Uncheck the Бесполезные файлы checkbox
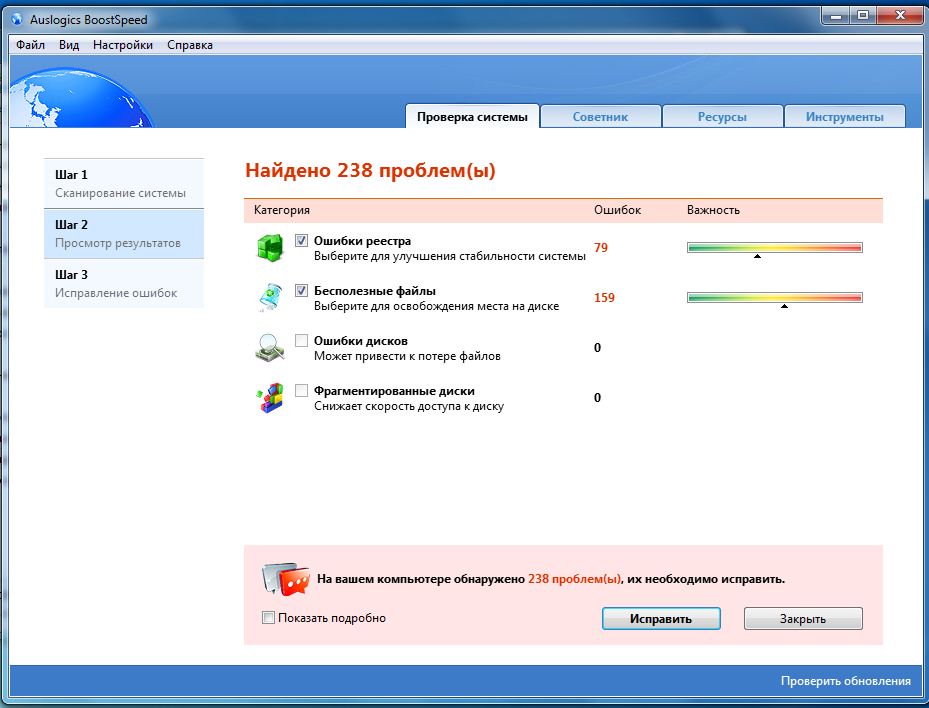929x708 pixels. (302, 291)
